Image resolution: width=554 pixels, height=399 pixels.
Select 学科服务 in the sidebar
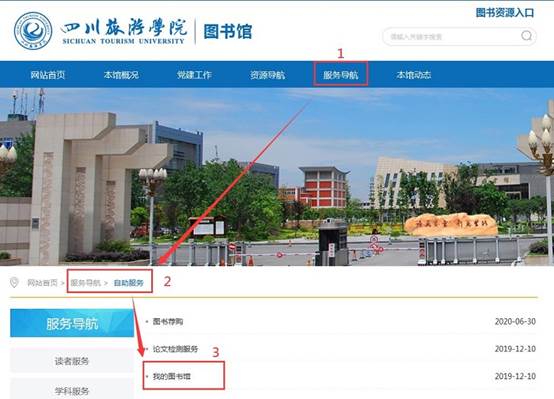[x=72, y=391]
